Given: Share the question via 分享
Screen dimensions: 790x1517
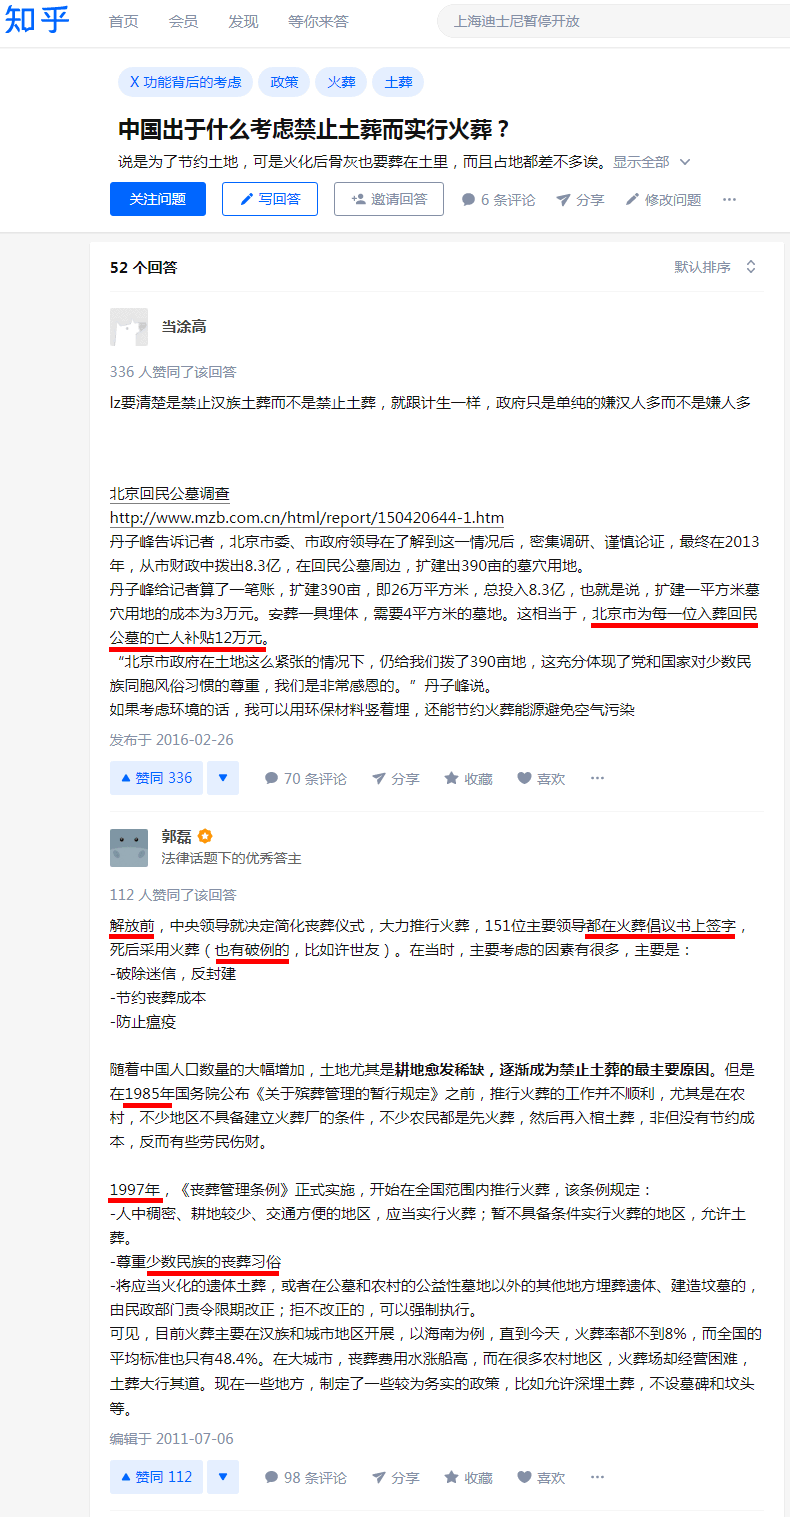Looking at the screenshot, I should (580, 199).
